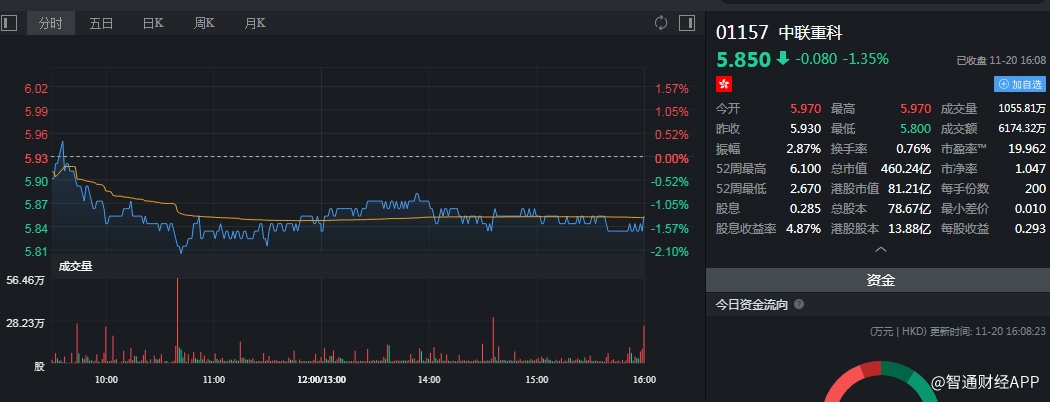Click the 成交量 volume panel label

(75, 266)
